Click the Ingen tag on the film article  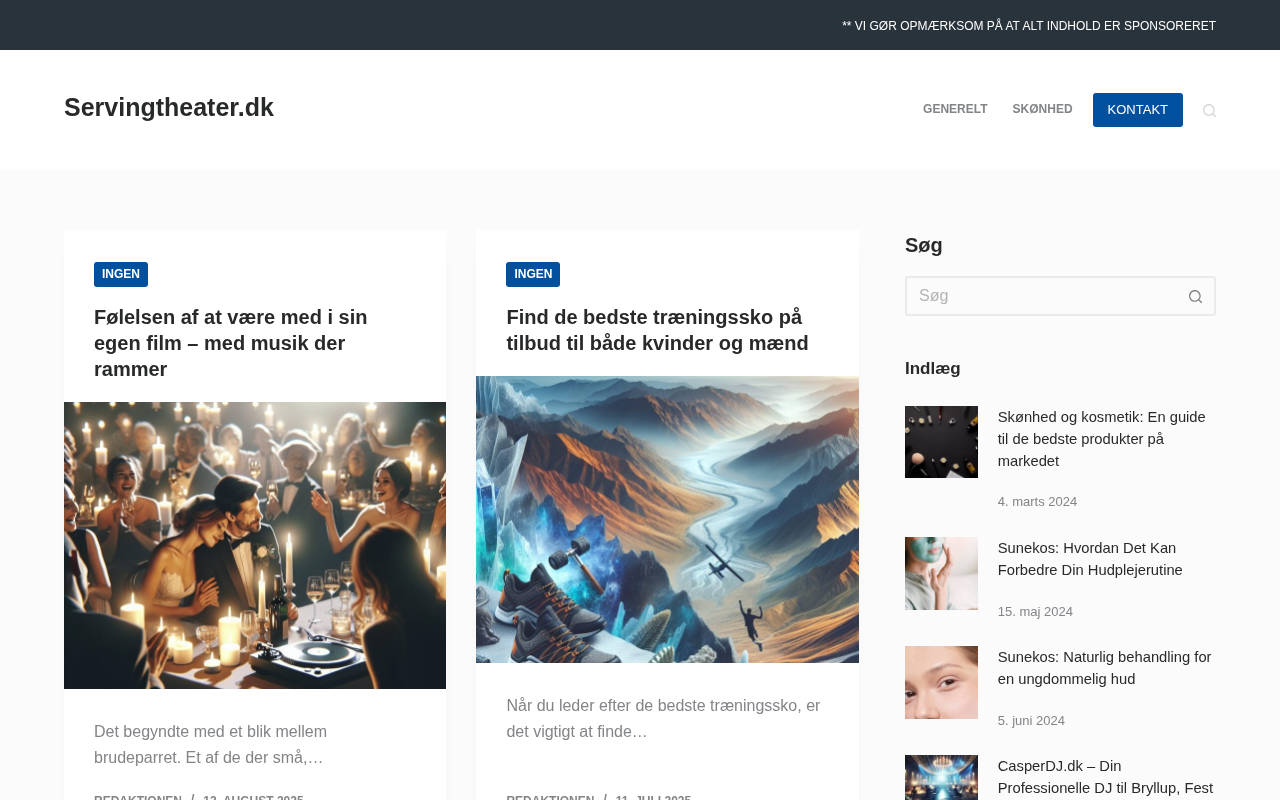point(121,274)
